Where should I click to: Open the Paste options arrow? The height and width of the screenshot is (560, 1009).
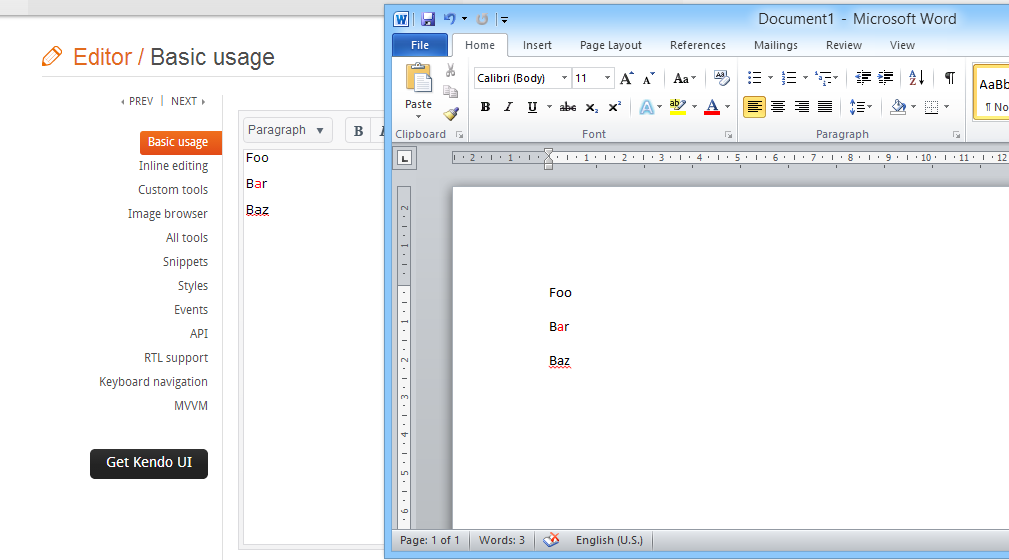pyautogui.click(x=418, y=117)
